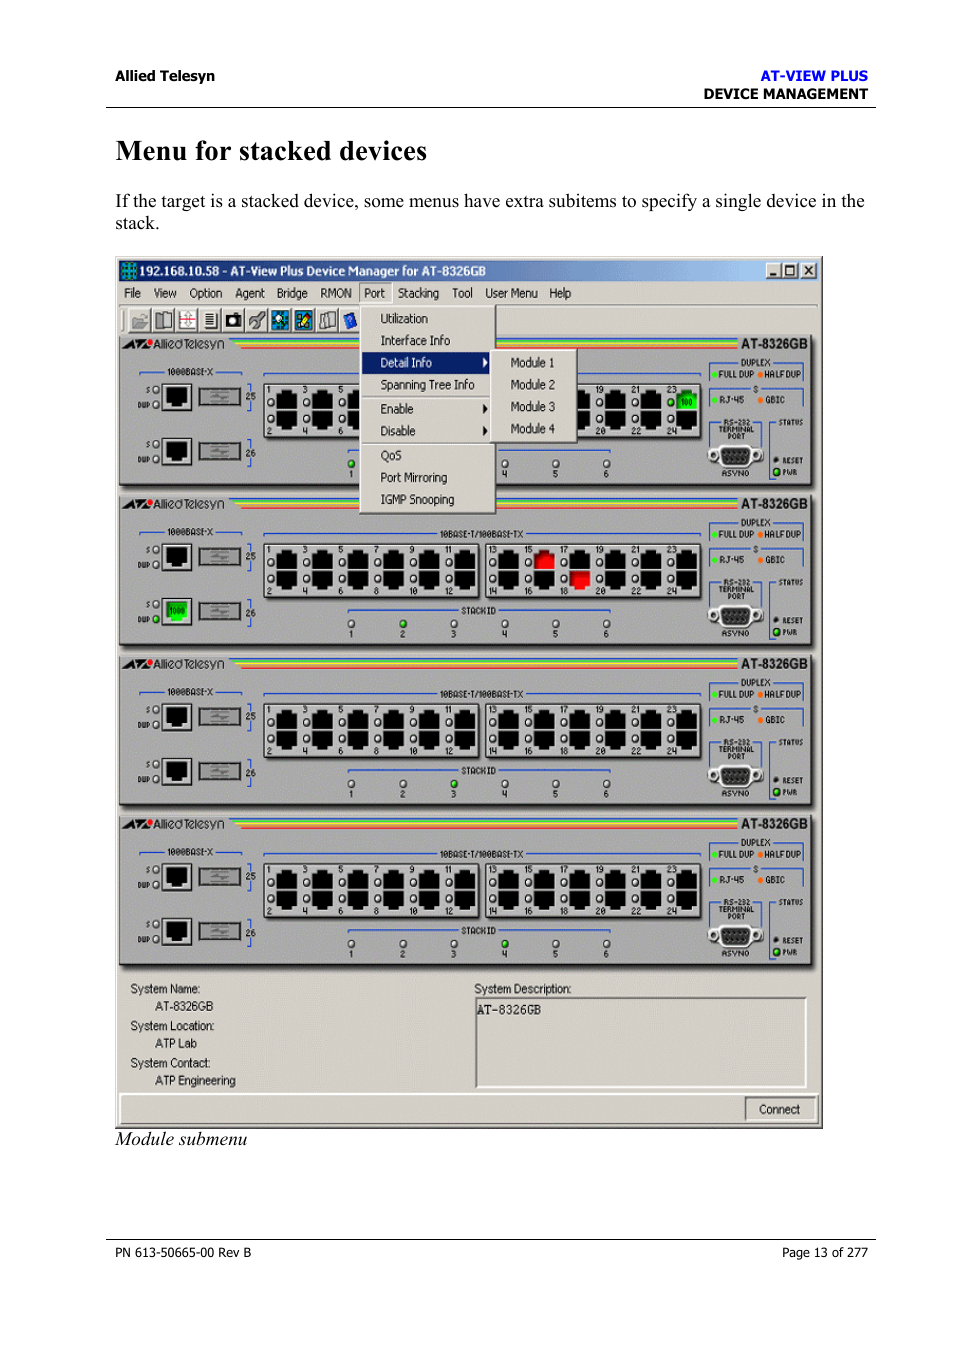Click the RS-232 connector on the stack ID 4 unit

735,936
